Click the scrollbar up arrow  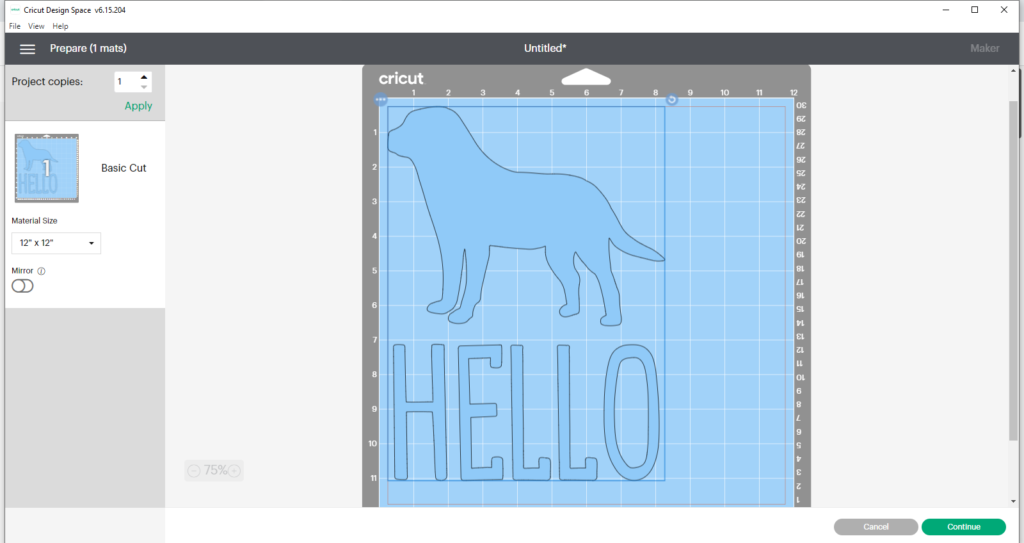pyautogui.click(x=1014, y=71)
